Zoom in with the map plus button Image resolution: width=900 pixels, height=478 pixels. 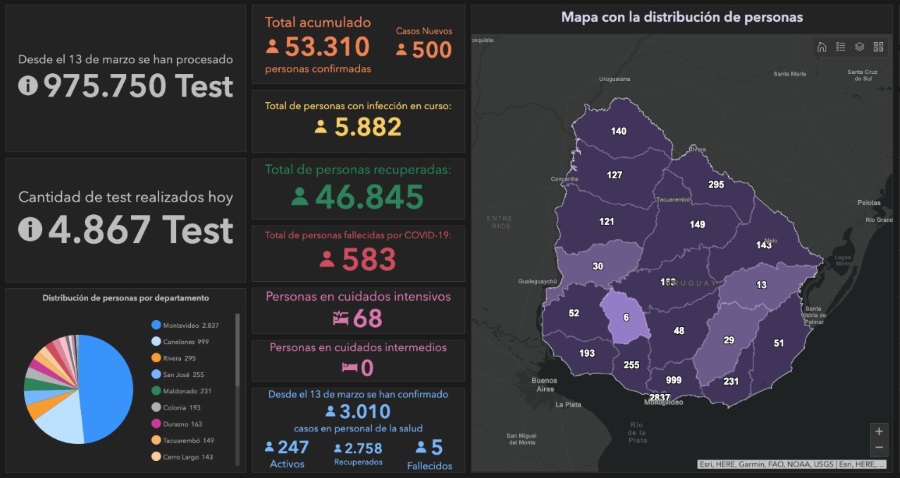(x=879, y=432)
